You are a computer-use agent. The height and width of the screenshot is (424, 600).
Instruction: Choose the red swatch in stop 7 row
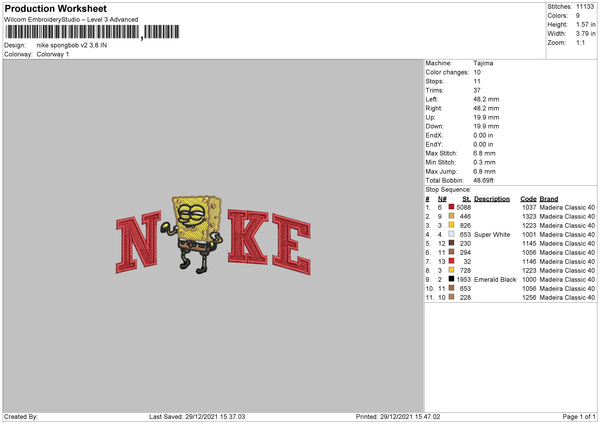click(451, 261)
